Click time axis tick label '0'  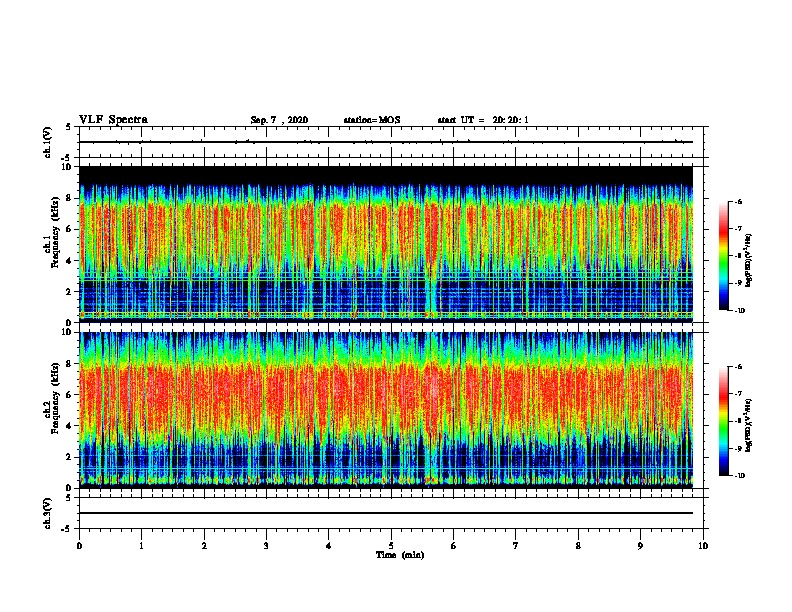[79, 546]
